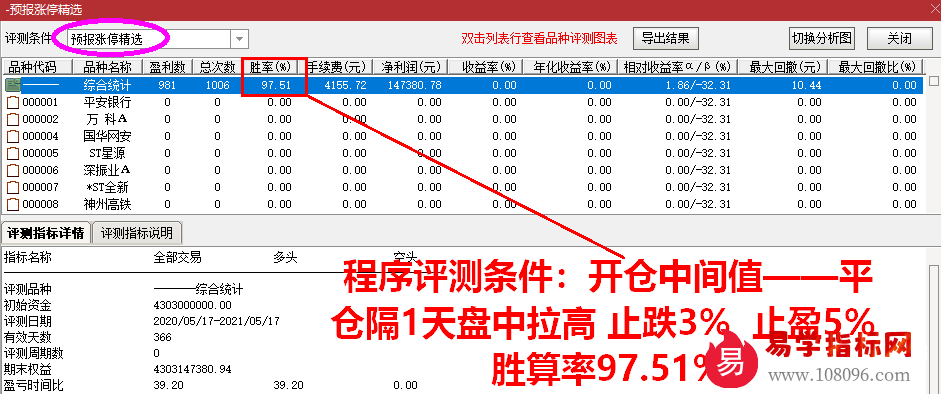
Task: Click the icon beside 000007 *ST全新
Action: pyautogui.click(x=12, y=188)
